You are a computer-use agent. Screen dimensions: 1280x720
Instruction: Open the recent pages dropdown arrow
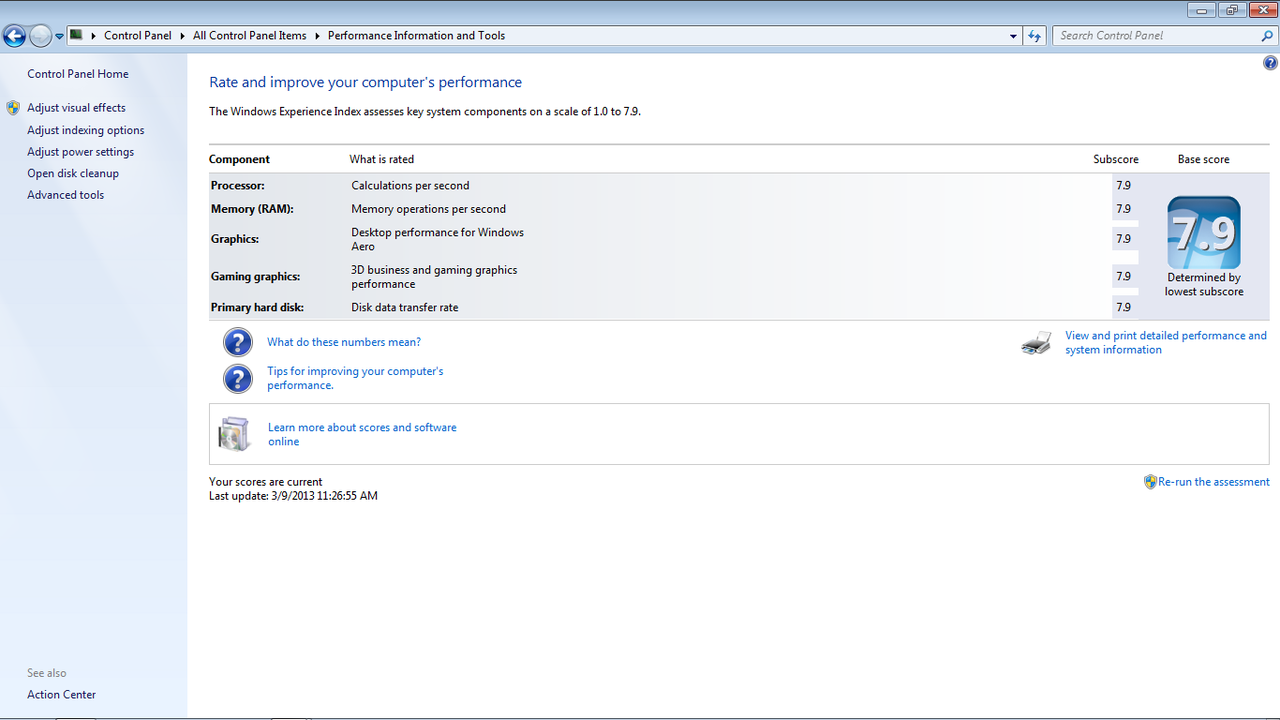(59, 36)
